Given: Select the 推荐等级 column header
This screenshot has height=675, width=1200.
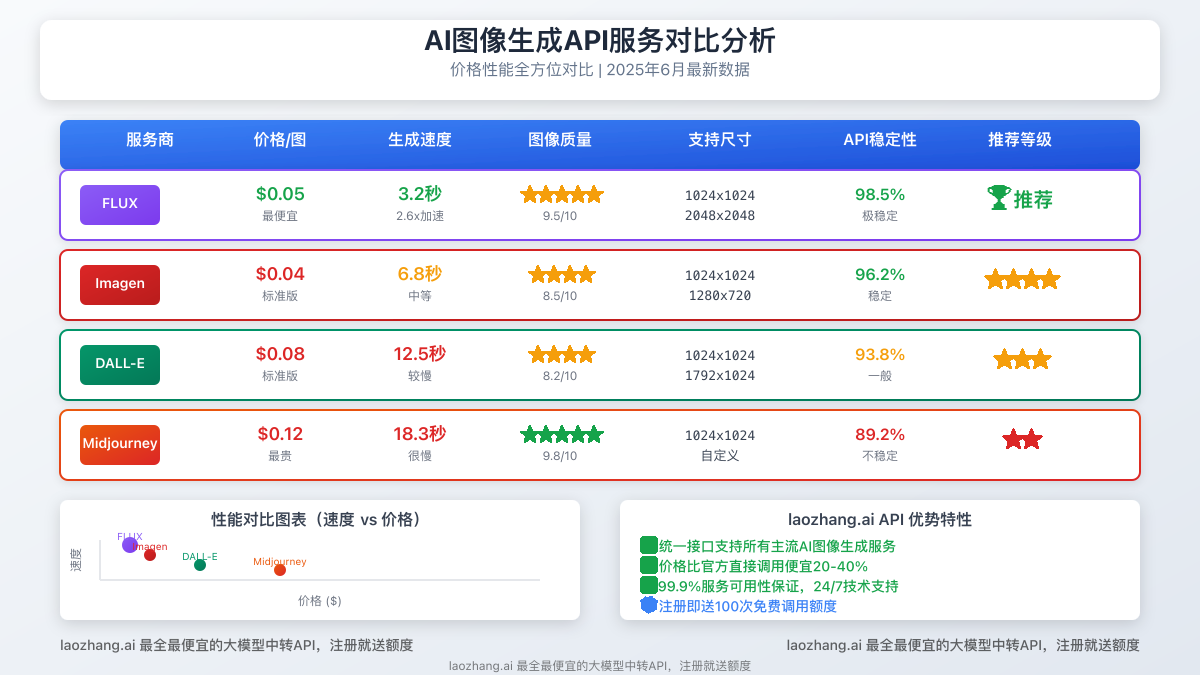Looking at the screenshot, I should pyautogui.click(x=1020, y=140).
